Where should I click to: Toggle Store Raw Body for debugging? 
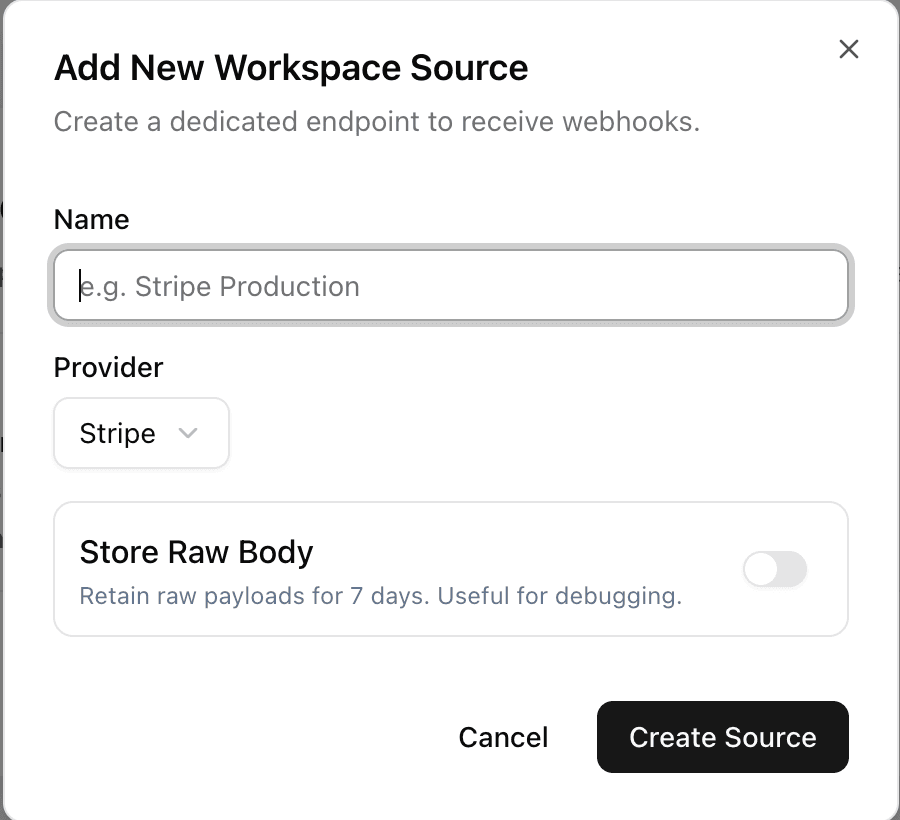click(775, 568)
